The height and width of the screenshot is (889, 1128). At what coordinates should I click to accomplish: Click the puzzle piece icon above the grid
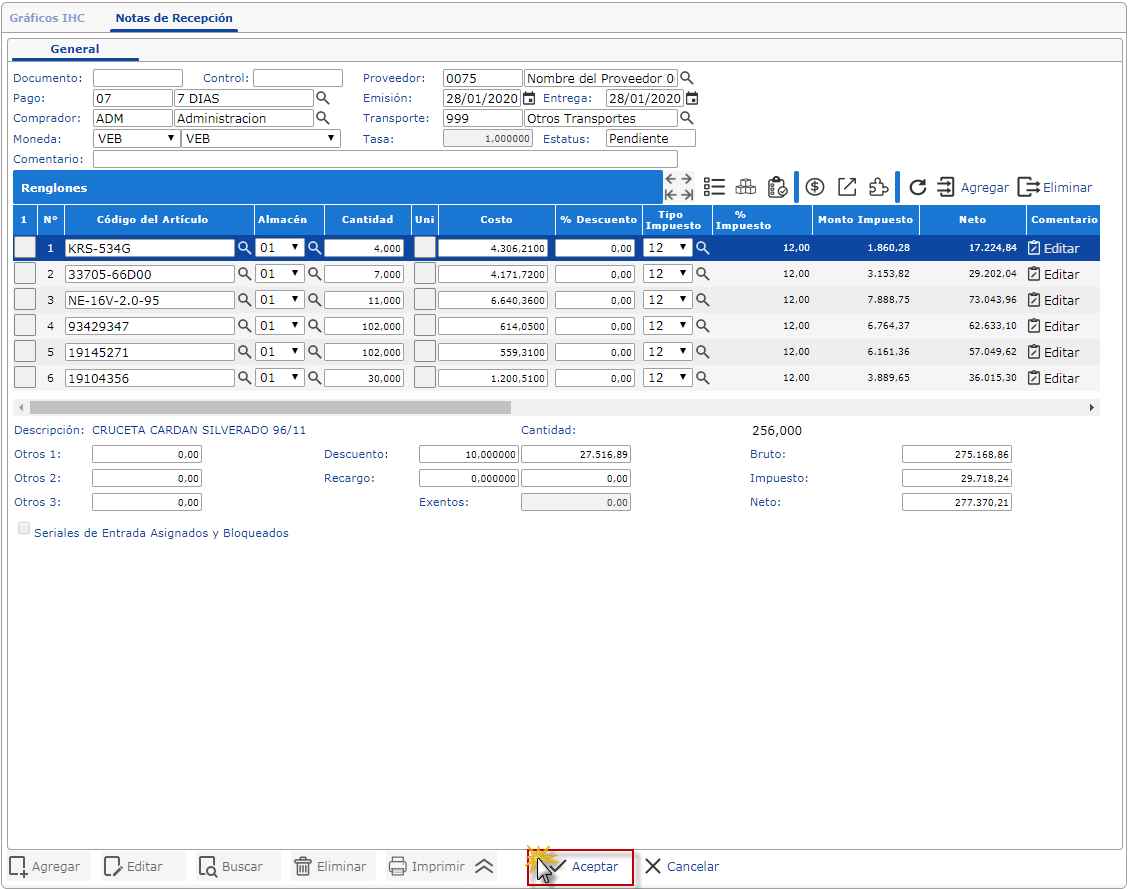coord(878,187)
